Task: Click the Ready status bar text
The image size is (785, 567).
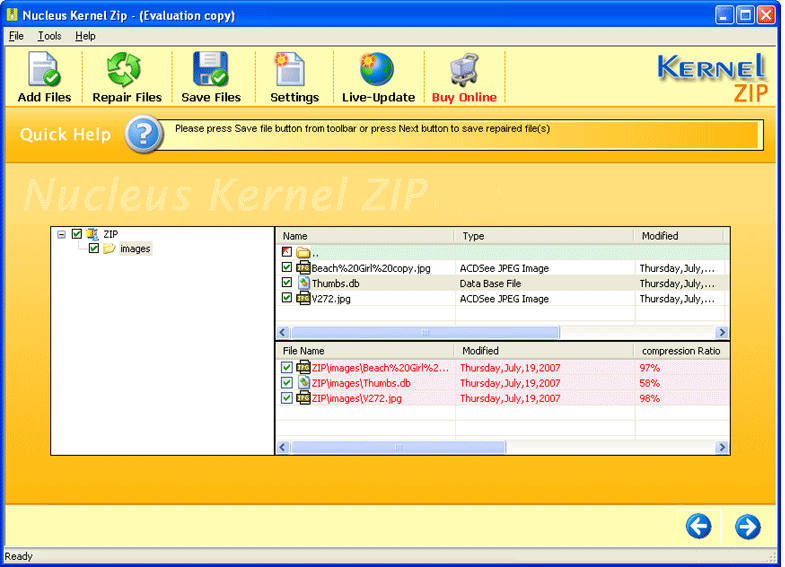Action: click(x=19, y=556)
